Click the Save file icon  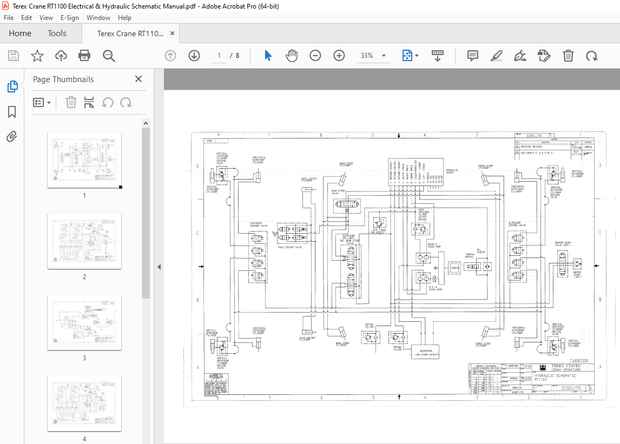click(13, 56)
